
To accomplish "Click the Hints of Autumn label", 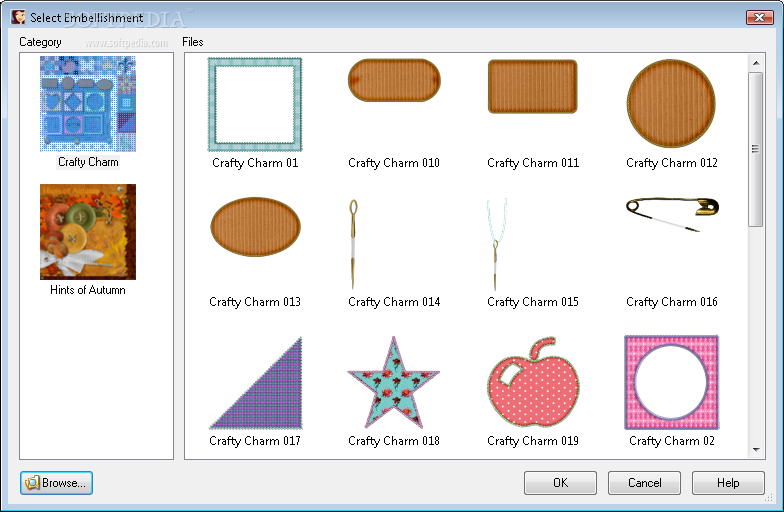I will pyautogui.click(x=88, y=290).
